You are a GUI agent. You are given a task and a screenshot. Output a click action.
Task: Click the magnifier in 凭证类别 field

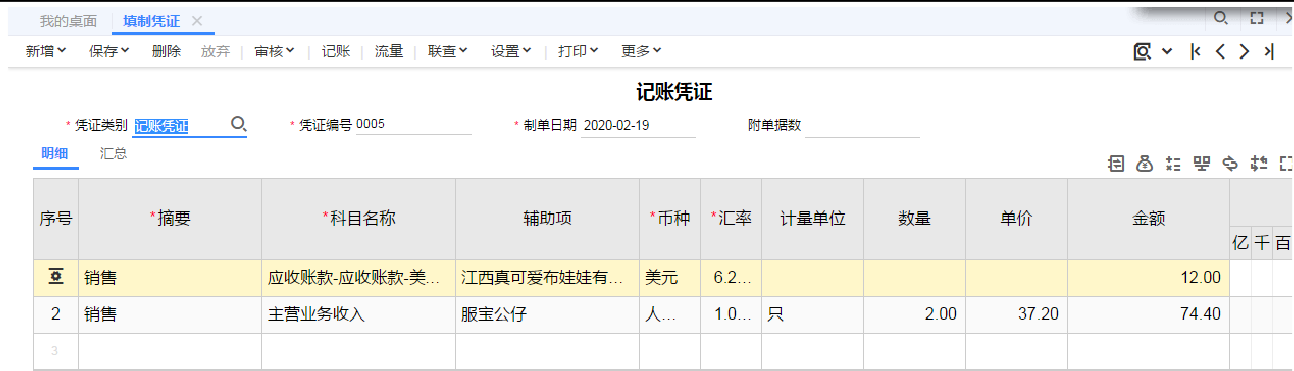(239, 124)
